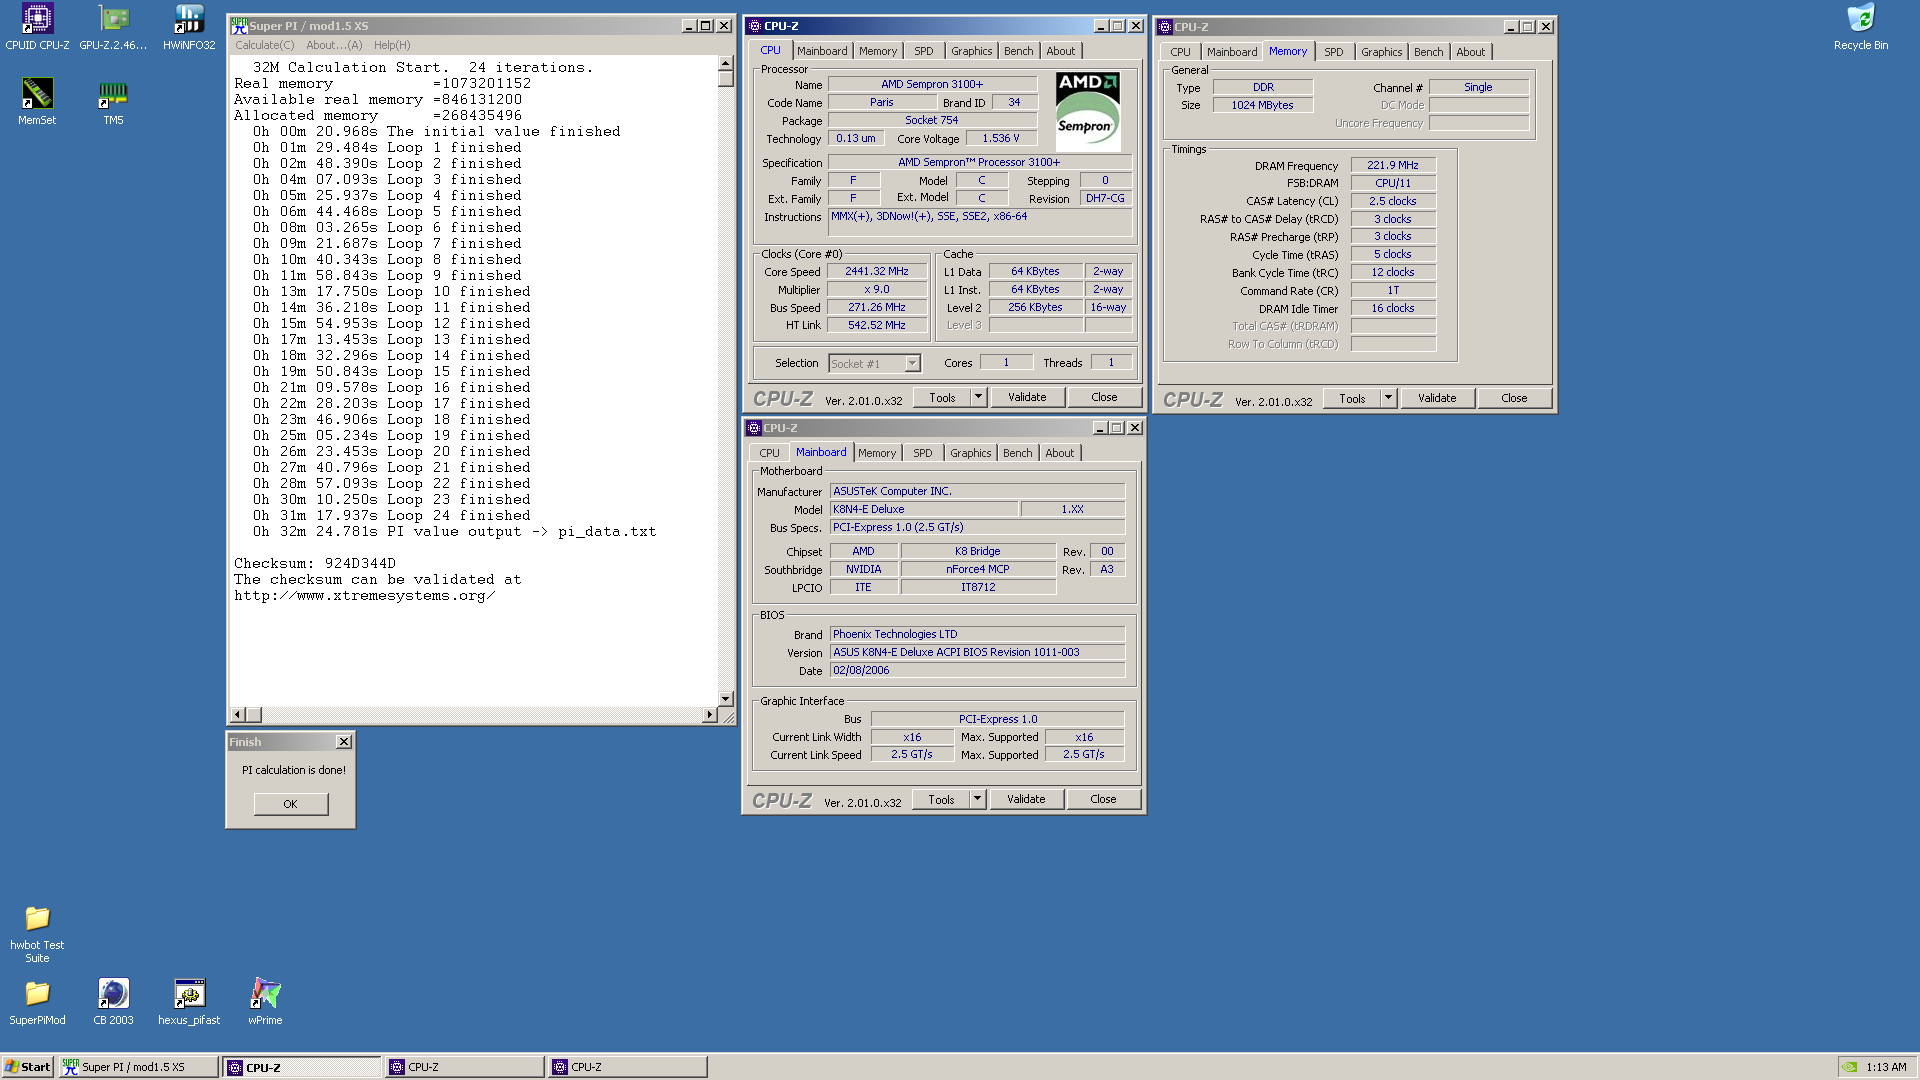Click the AMD Sempron processor logo
The height and width of the screenshot is (1080, 1920).
pos(1087,111)
